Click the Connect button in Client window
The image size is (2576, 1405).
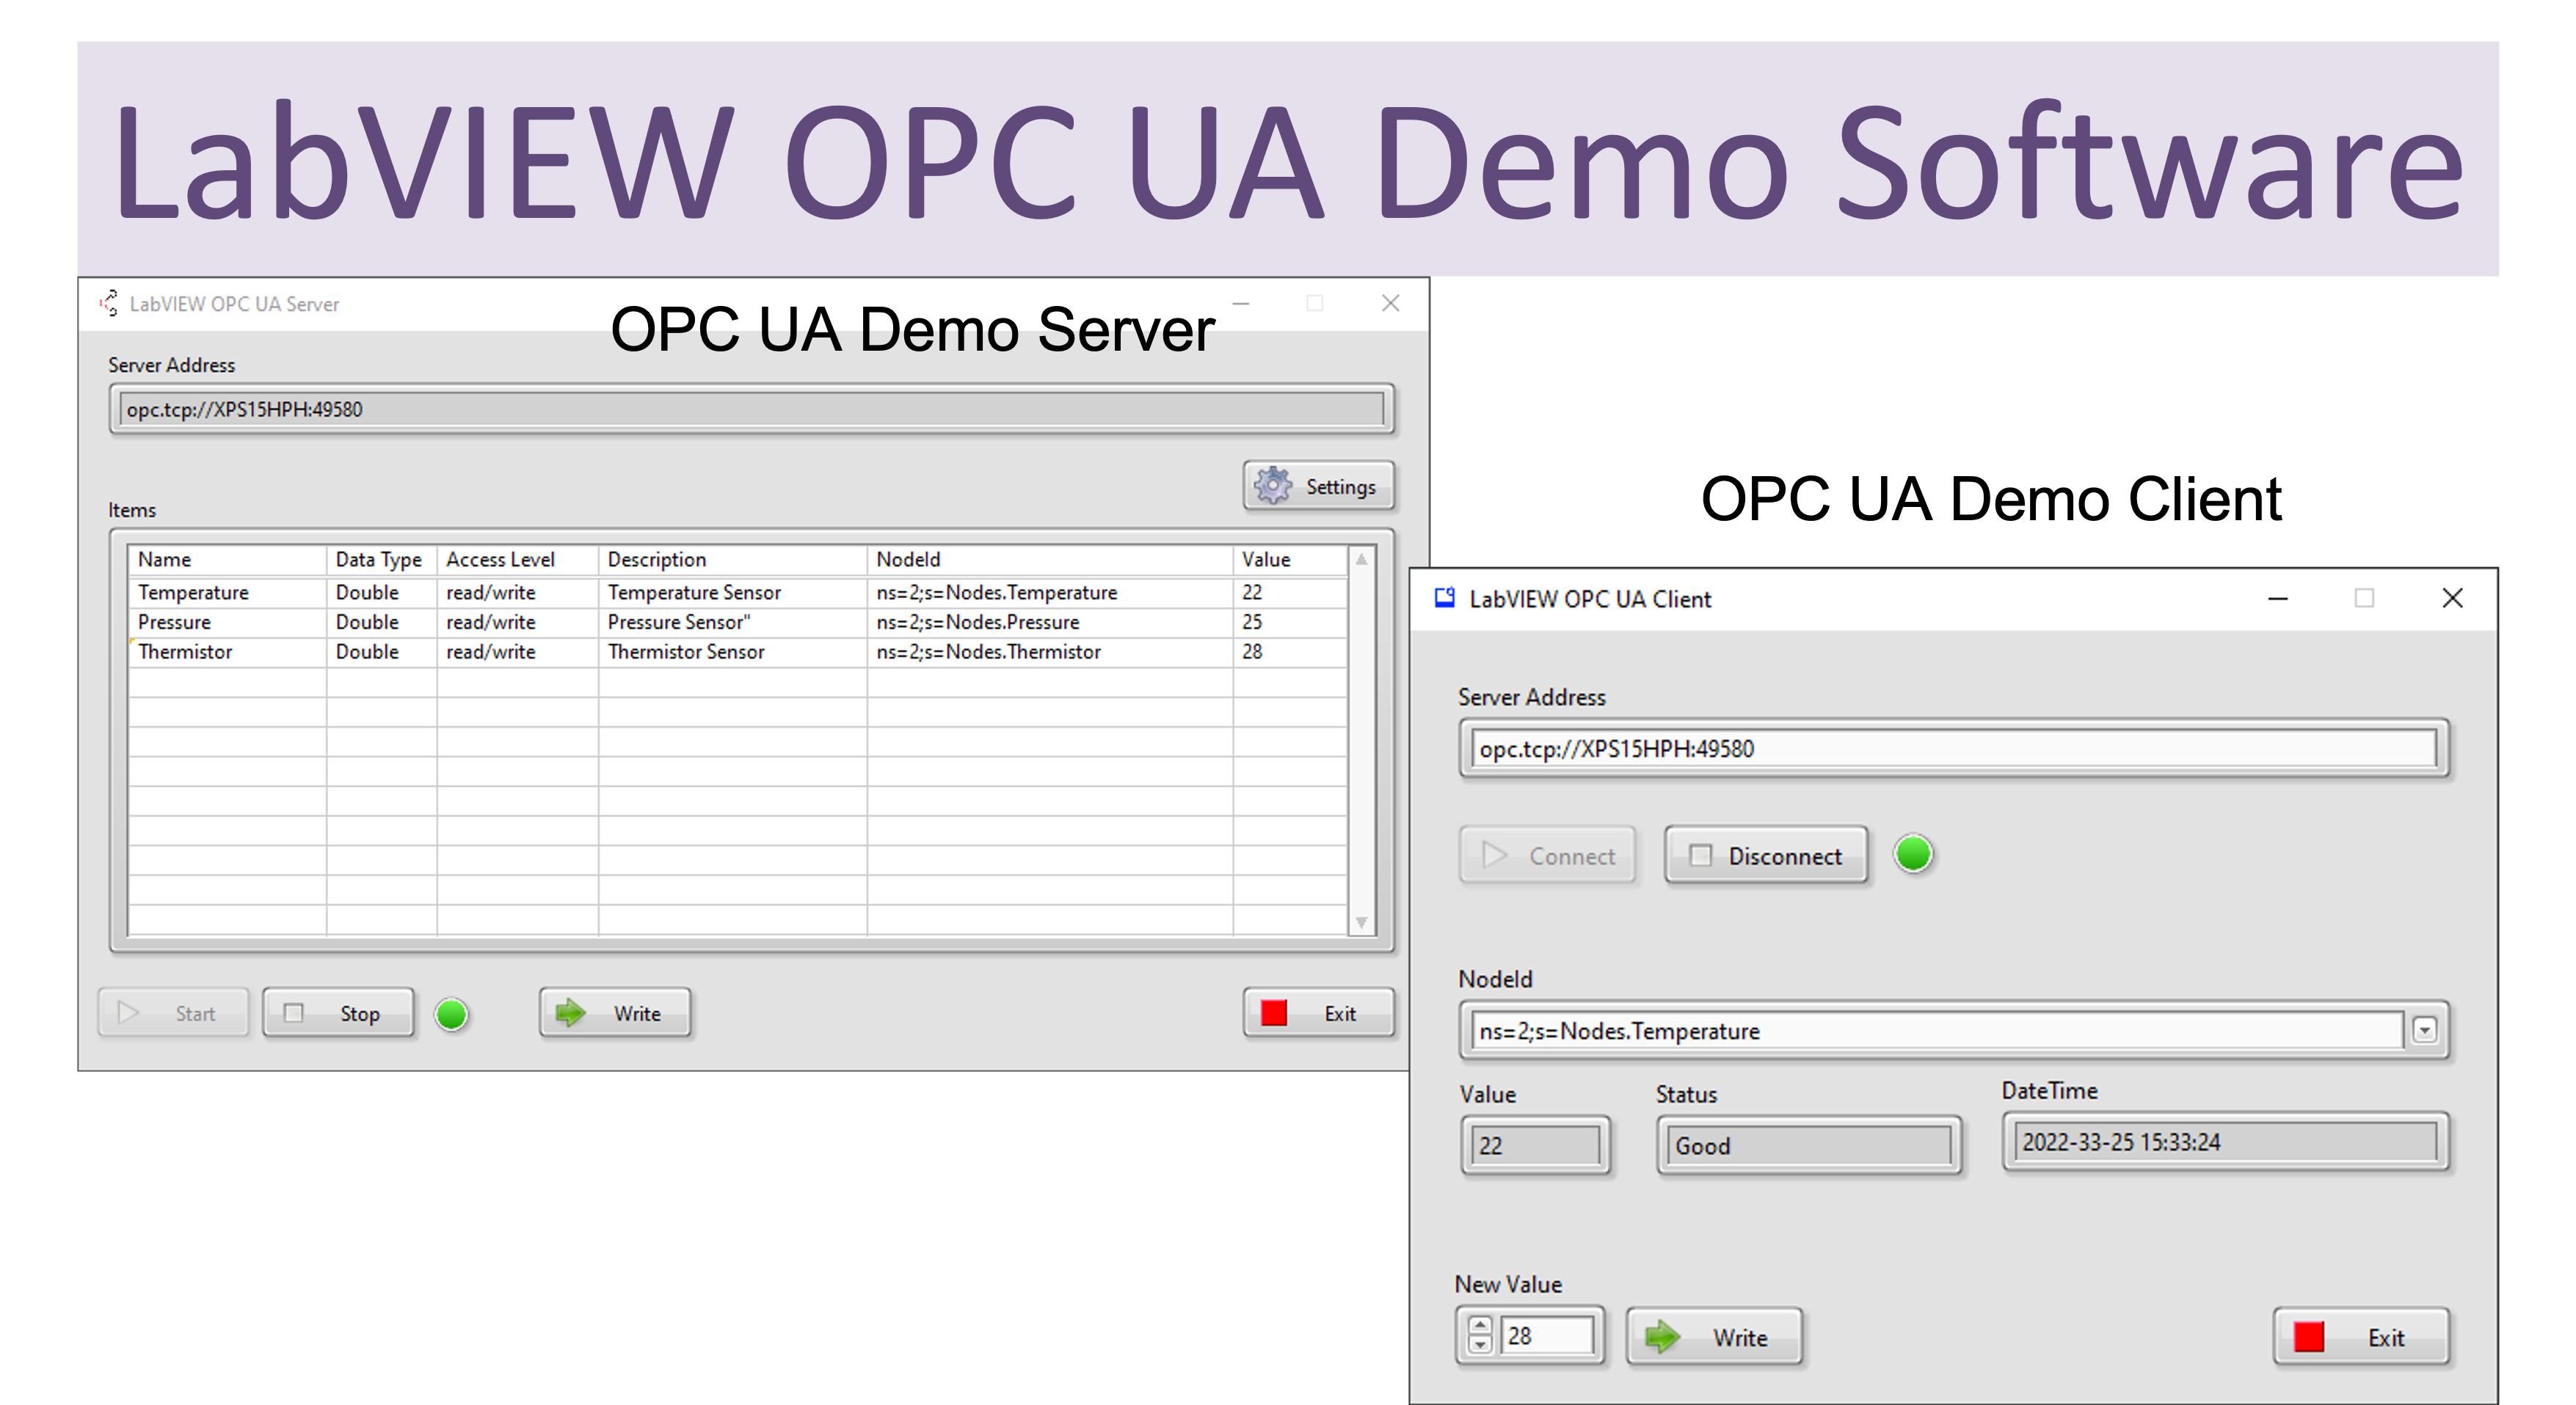point(1548,855)
